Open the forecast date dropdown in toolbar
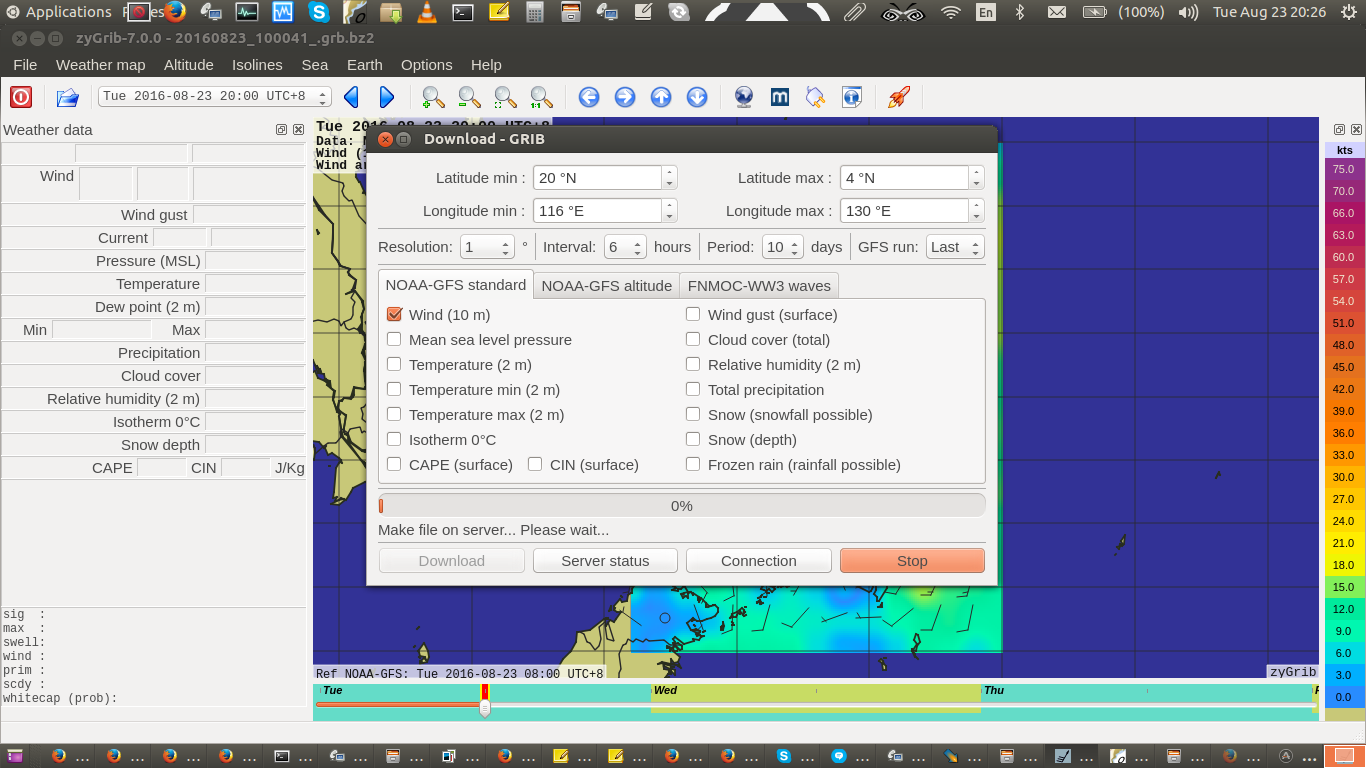This screenshot has width=1366, height=768. point(214,97)
